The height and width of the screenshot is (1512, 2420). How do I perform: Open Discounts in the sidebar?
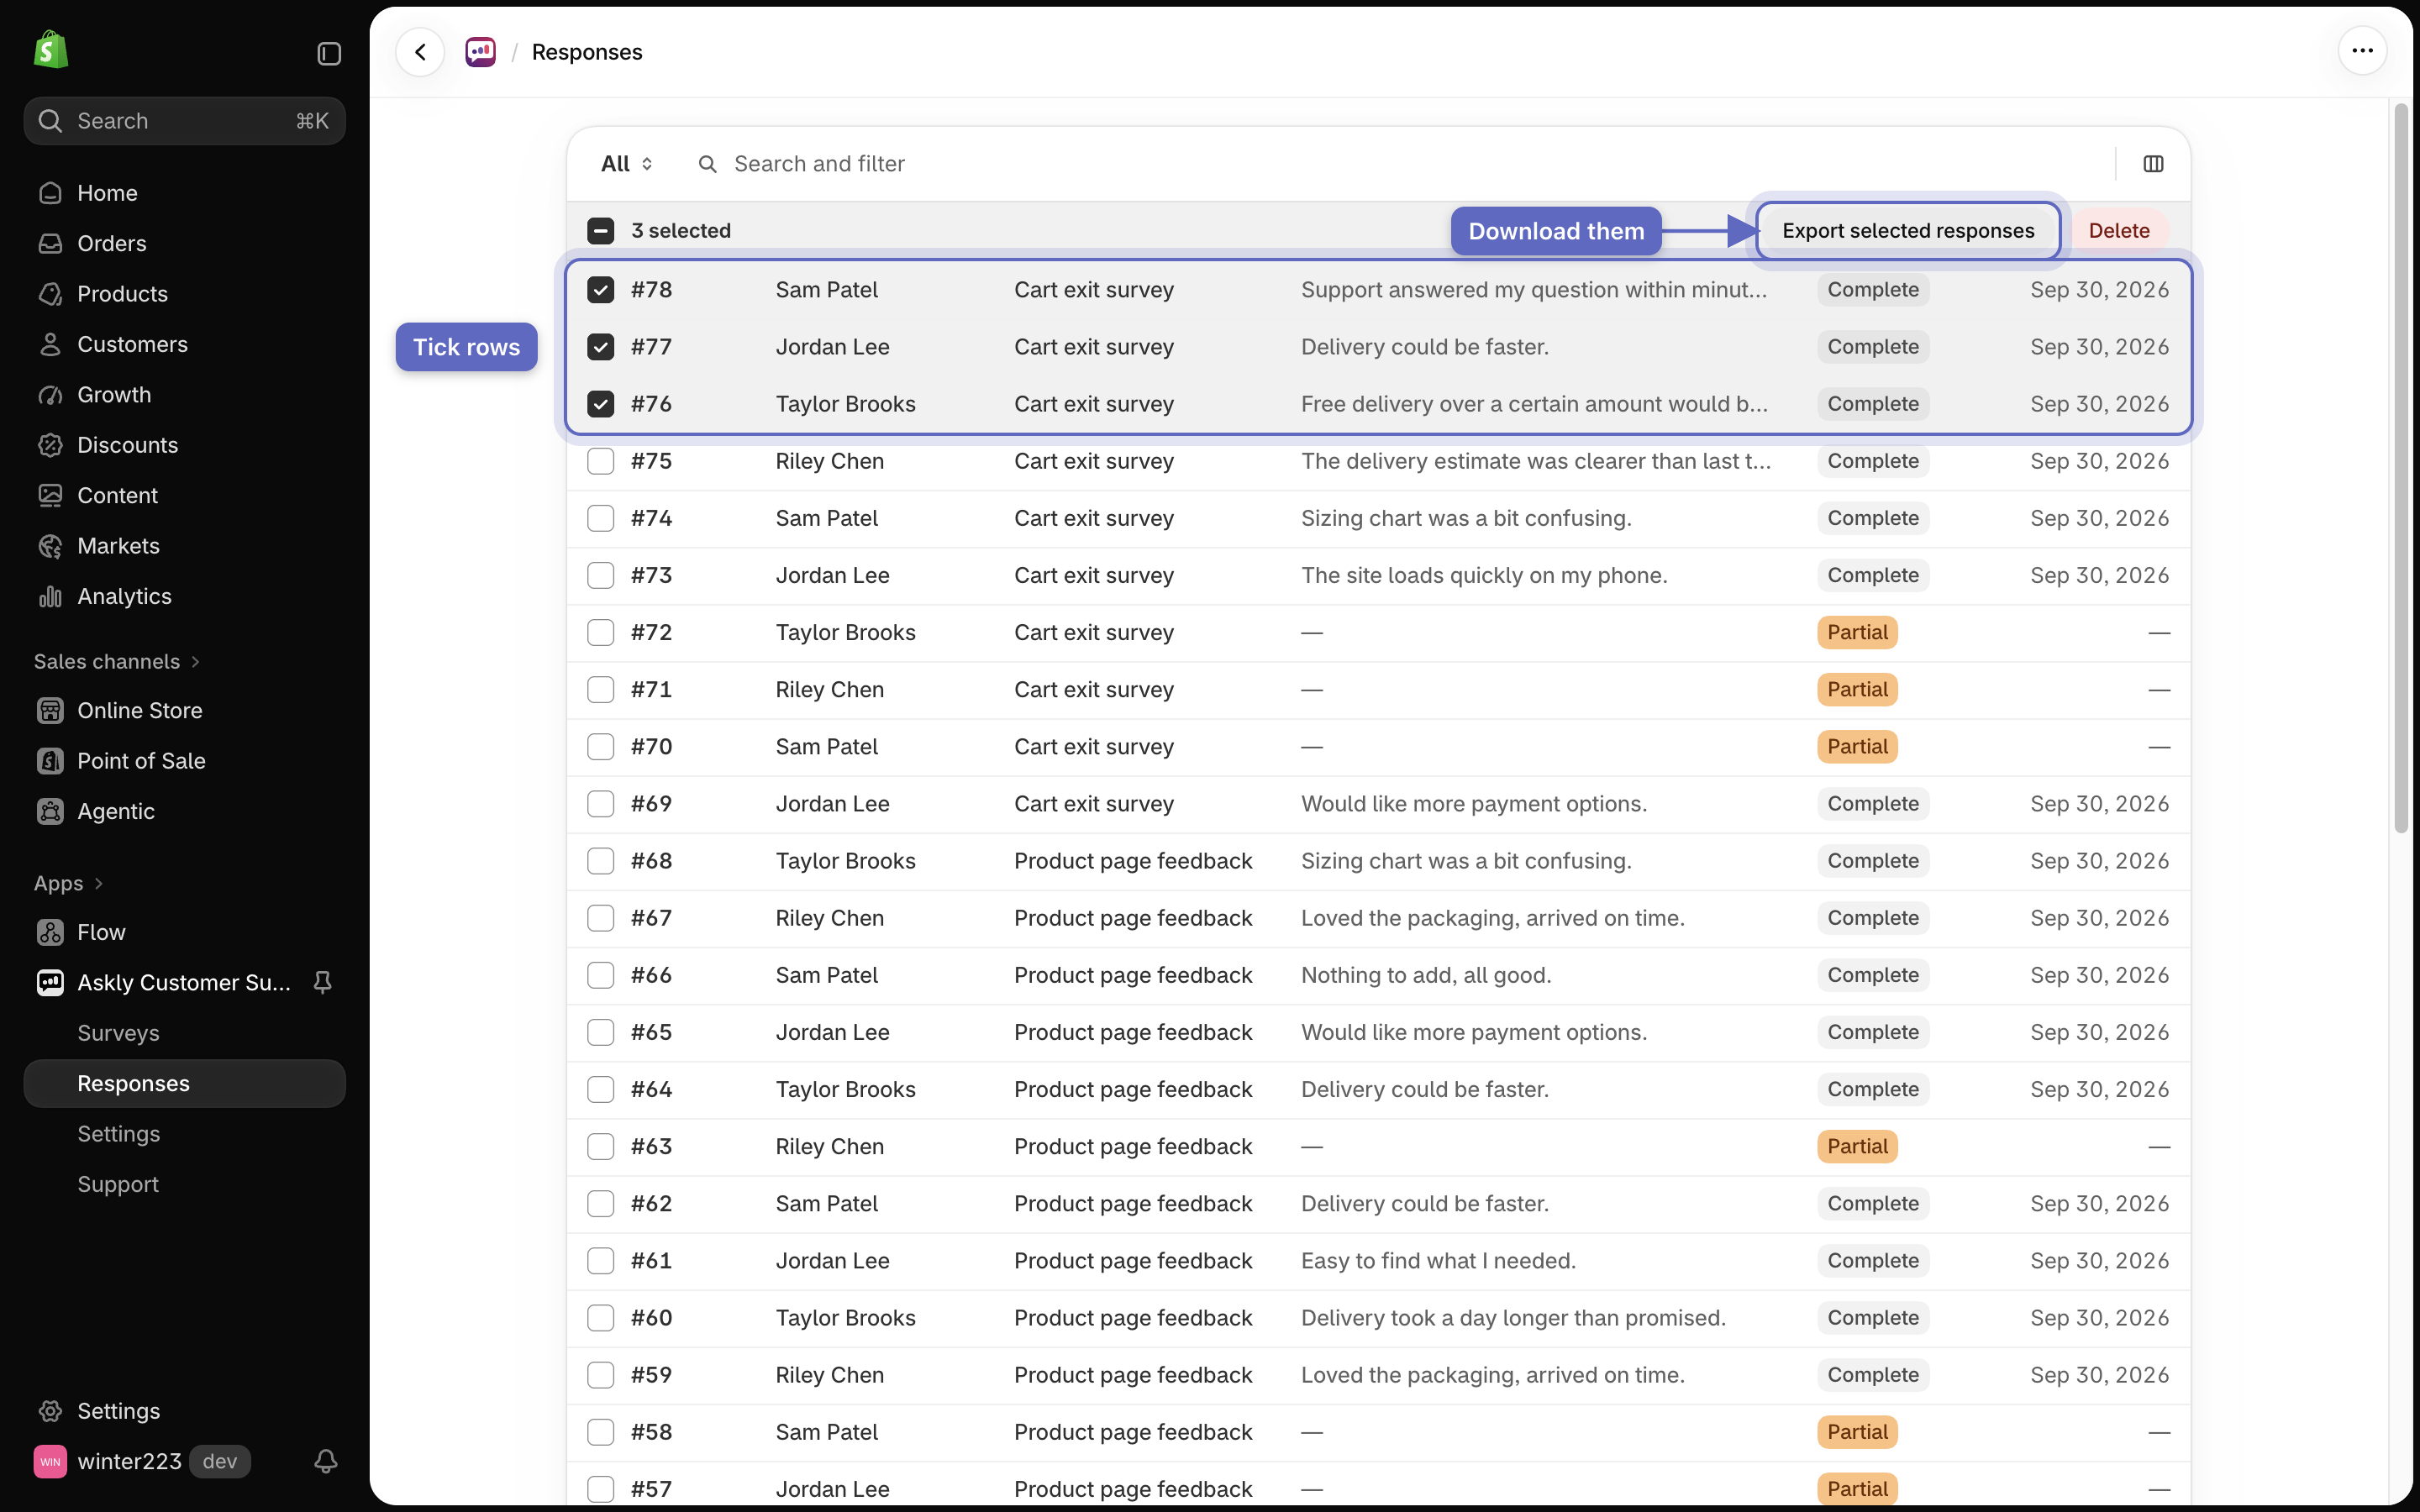click(184, 445)
